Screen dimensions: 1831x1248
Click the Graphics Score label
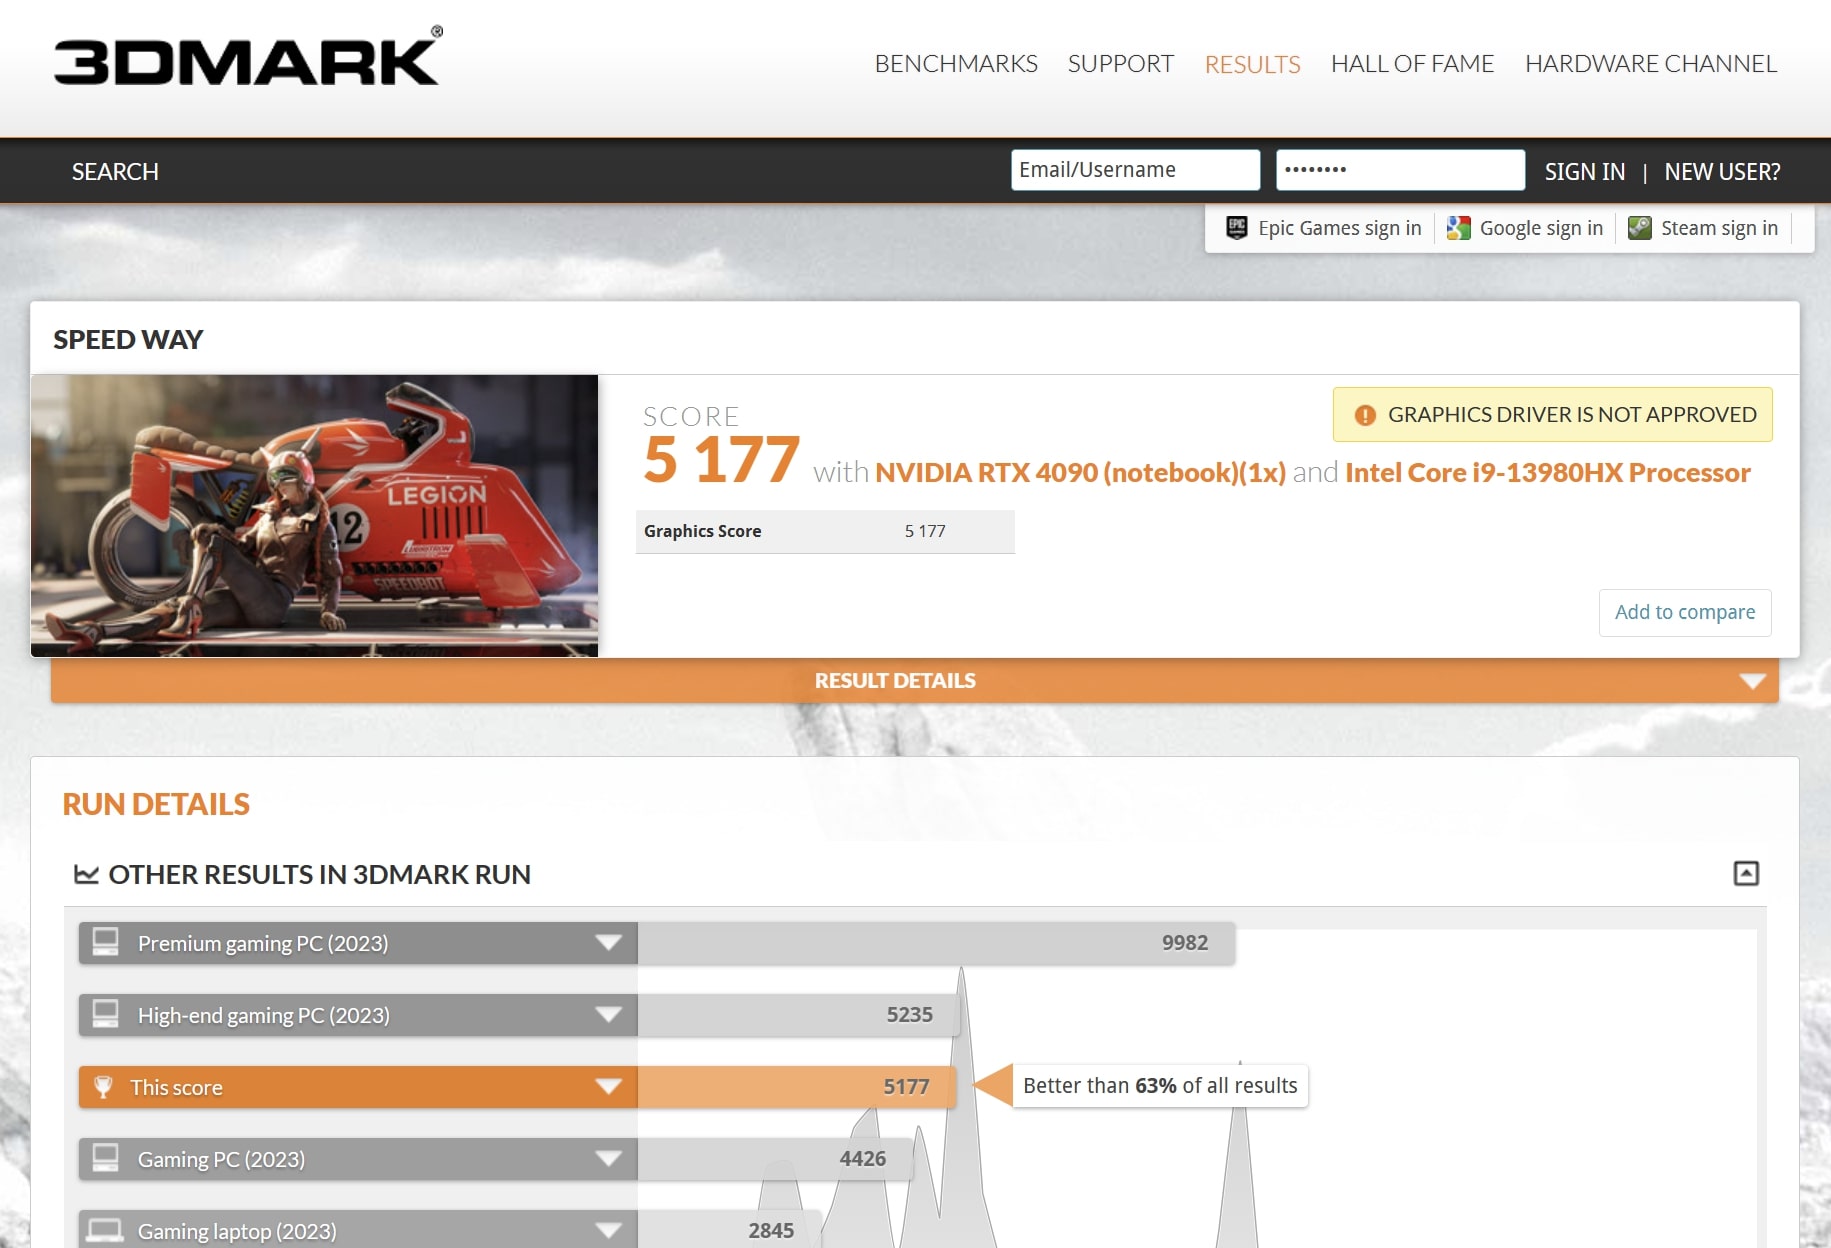coord(702,531)
